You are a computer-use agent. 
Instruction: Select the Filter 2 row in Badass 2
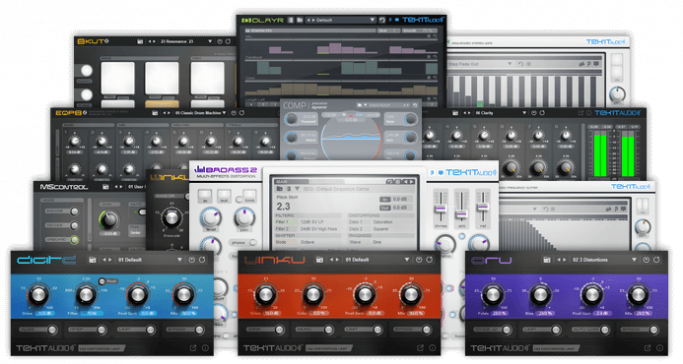tap(308, 229)
